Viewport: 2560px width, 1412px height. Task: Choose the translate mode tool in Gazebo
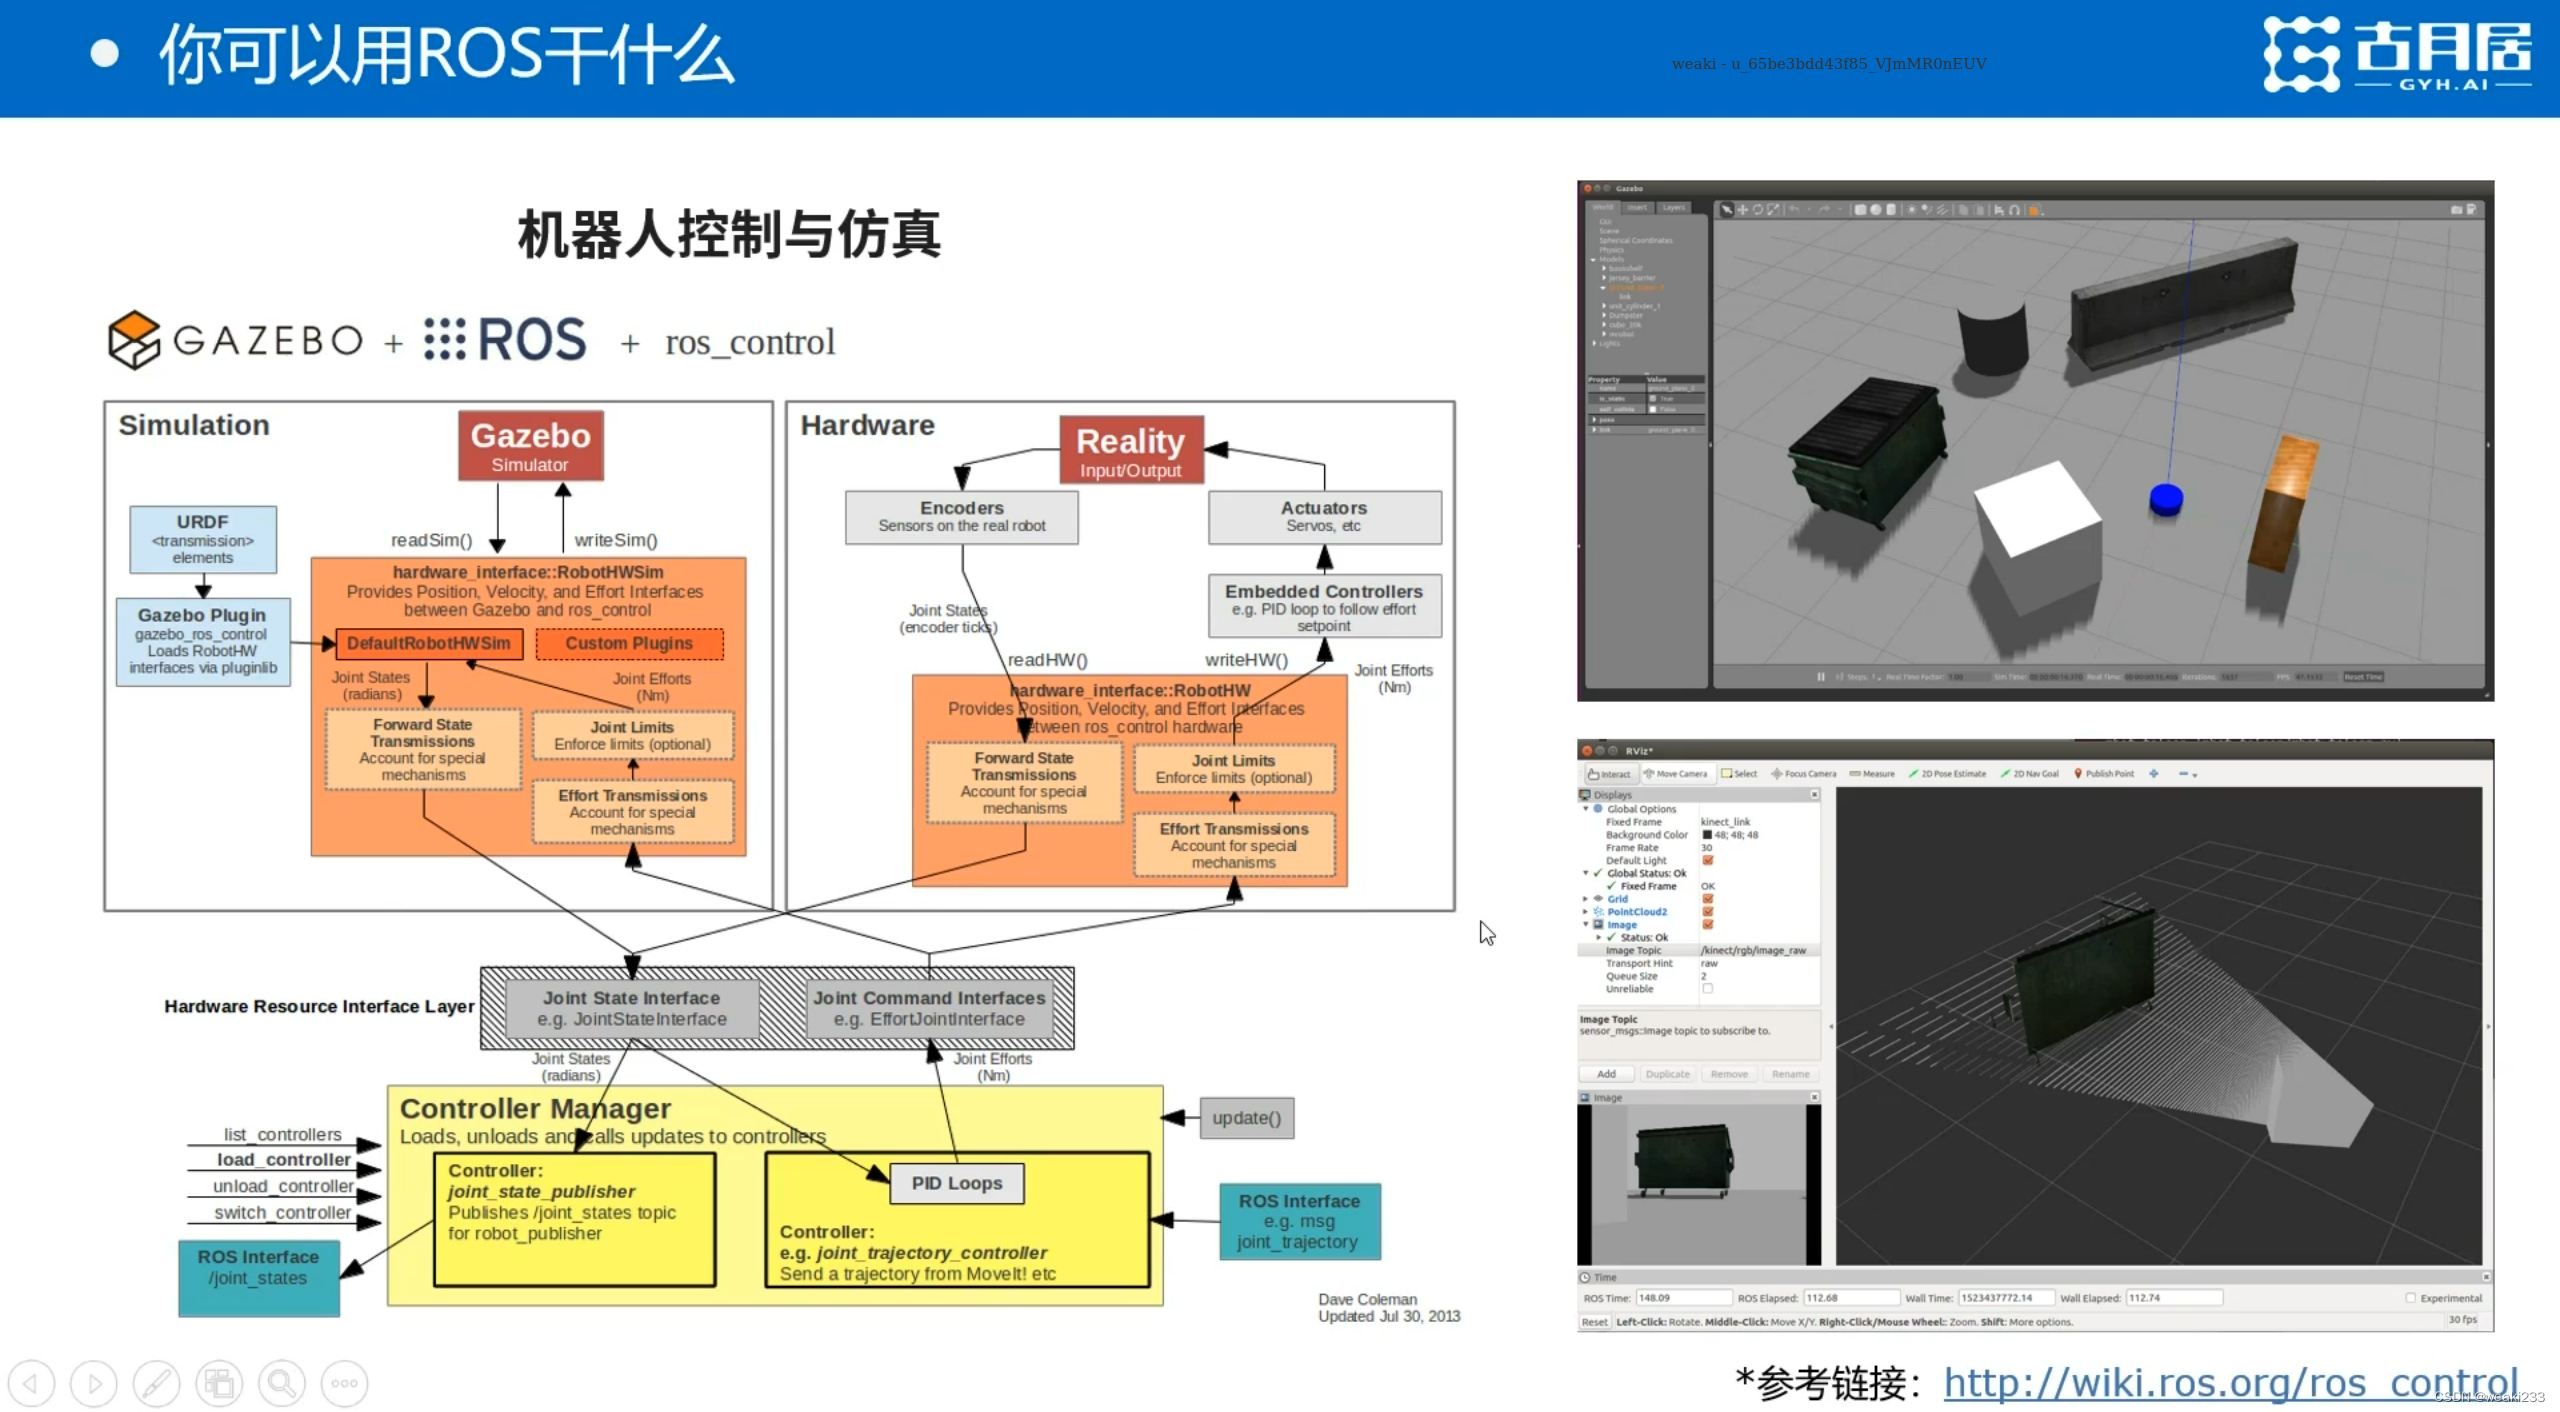tap(1742, 210)
